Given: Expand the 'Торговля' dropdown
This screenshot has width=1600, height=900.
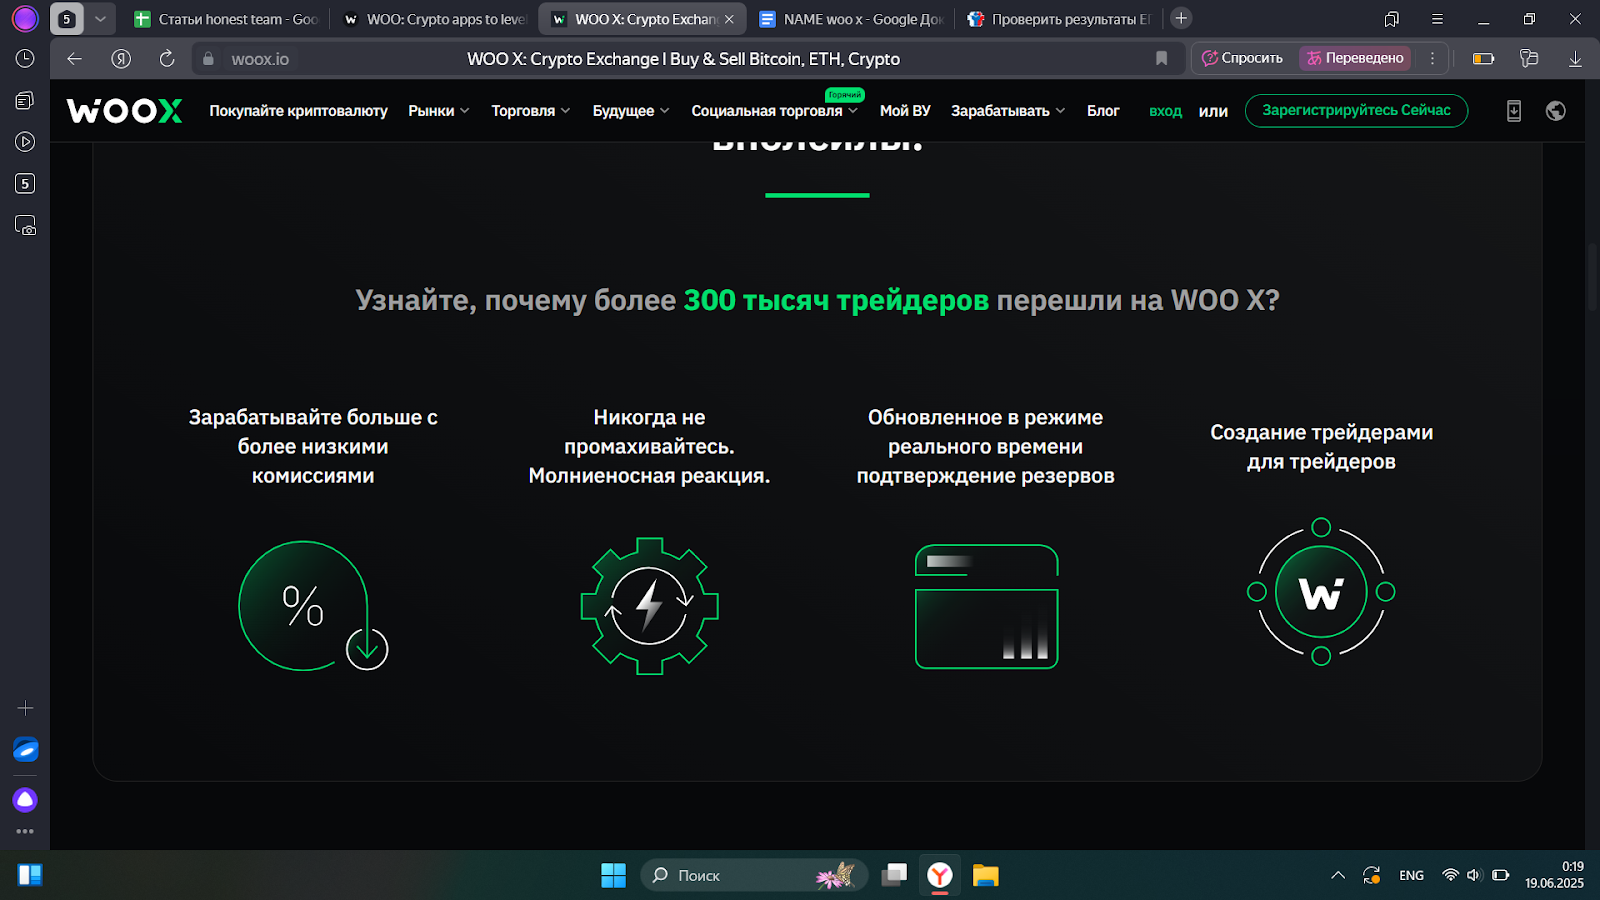Looking at the screenshot, I should click(531, 111).
